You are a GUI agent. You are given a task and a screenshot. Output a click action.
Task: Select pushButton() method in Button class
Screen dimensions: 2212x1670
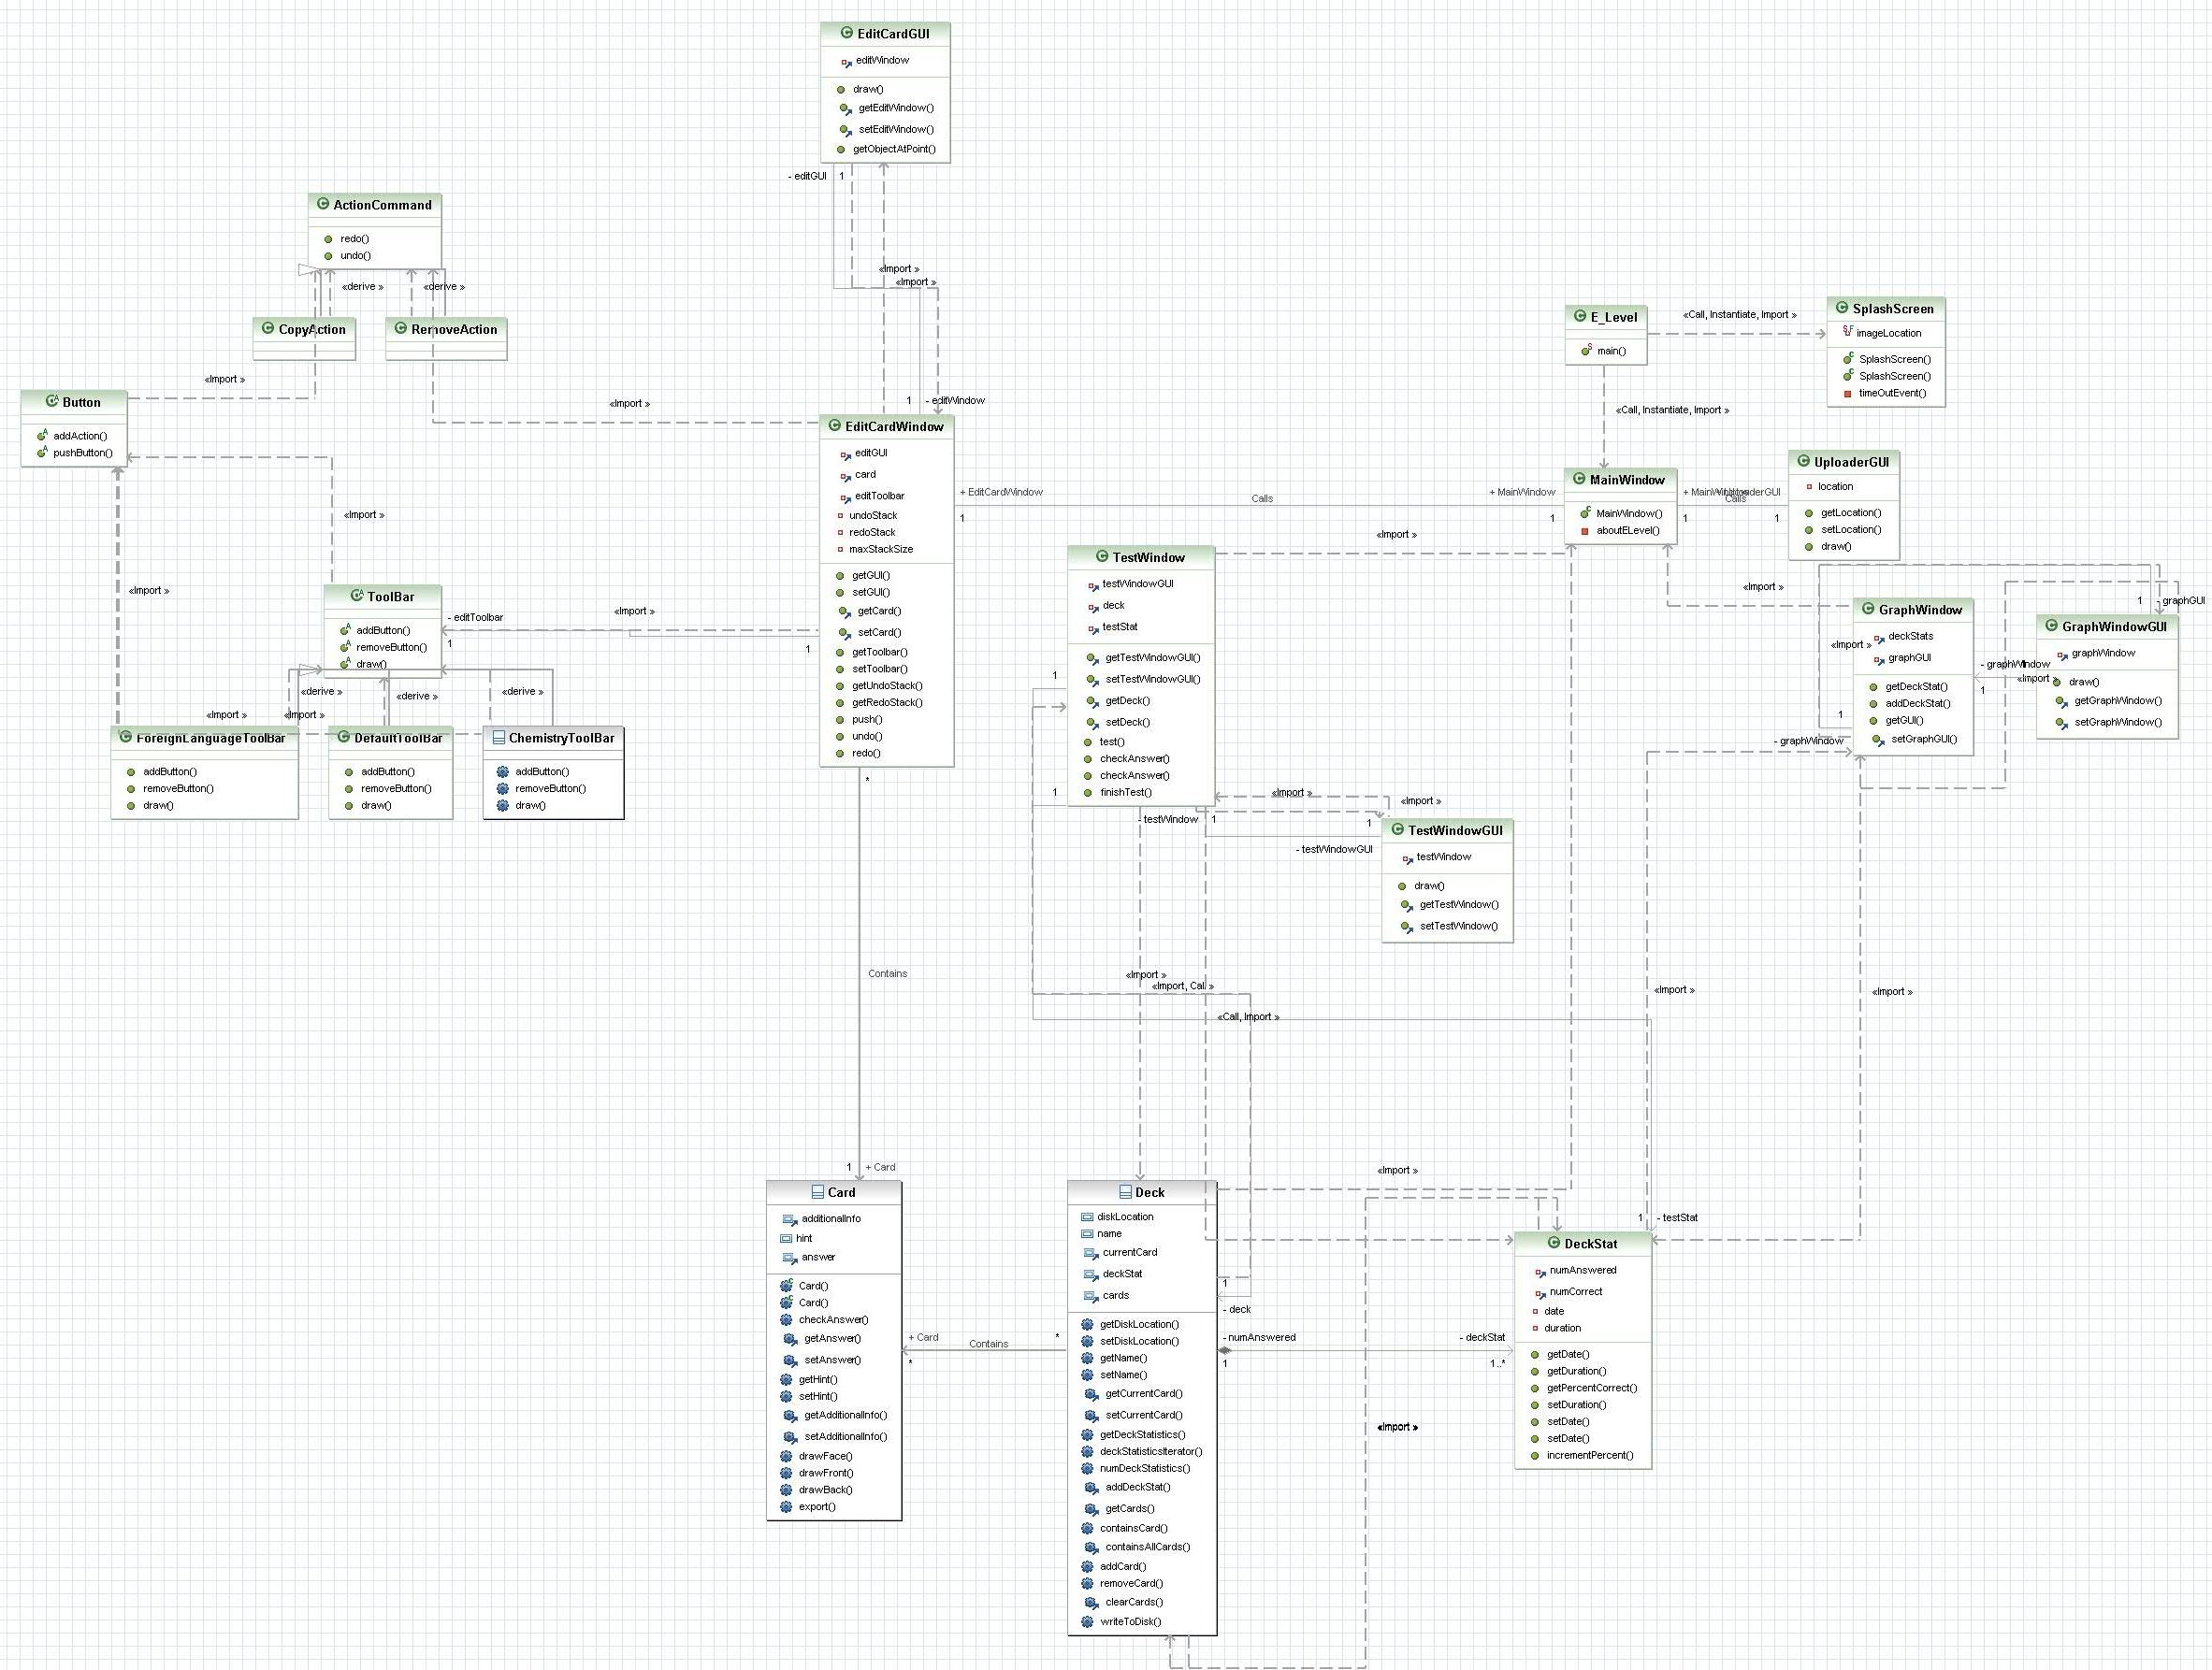[x=83, y=453]
